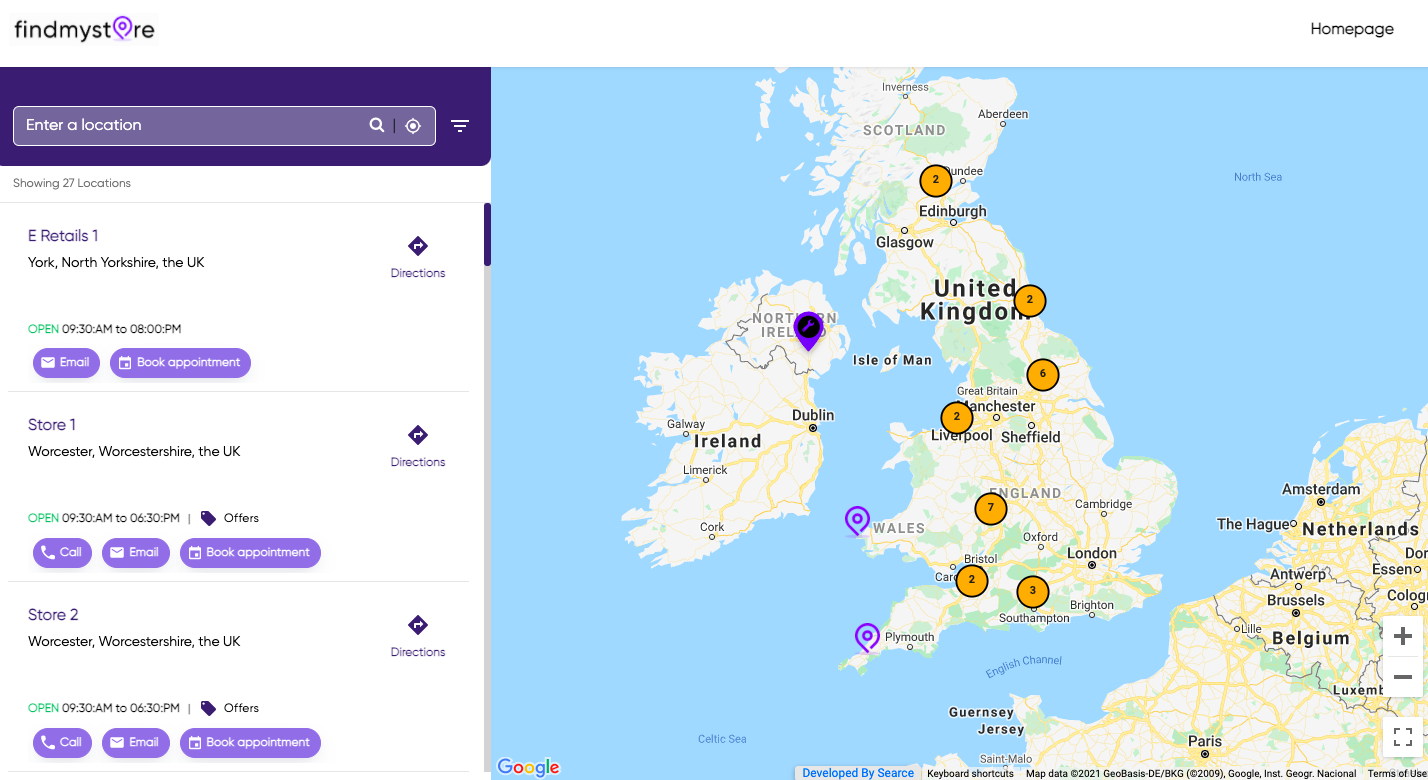Zoom out on the map

[x=1402, y=676]
